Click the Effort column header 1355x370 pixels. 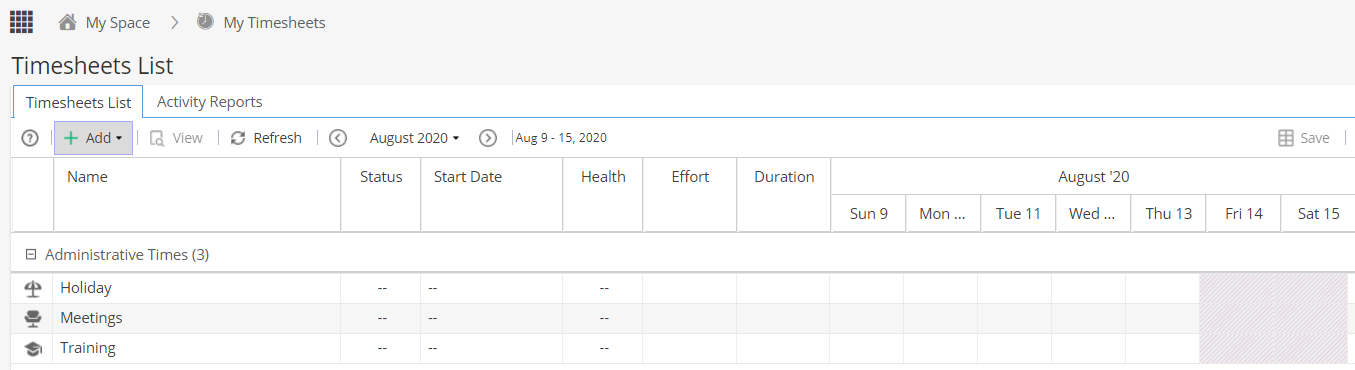click(x=690, y=195)
